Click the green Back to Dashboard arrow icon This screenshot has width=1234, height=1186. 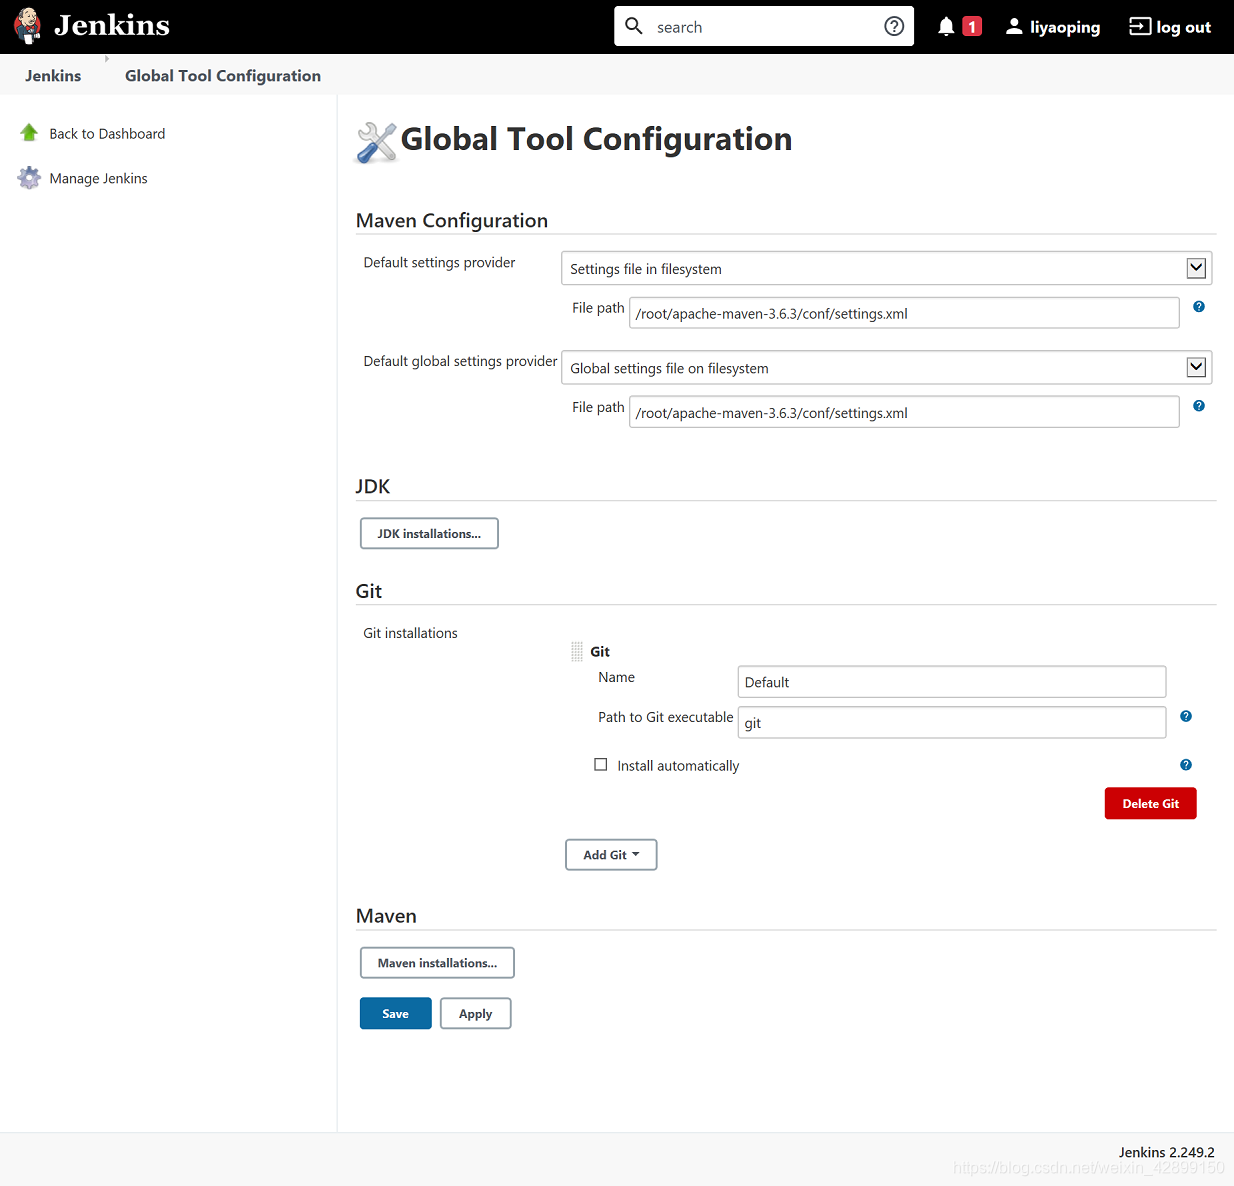point(29,133)
